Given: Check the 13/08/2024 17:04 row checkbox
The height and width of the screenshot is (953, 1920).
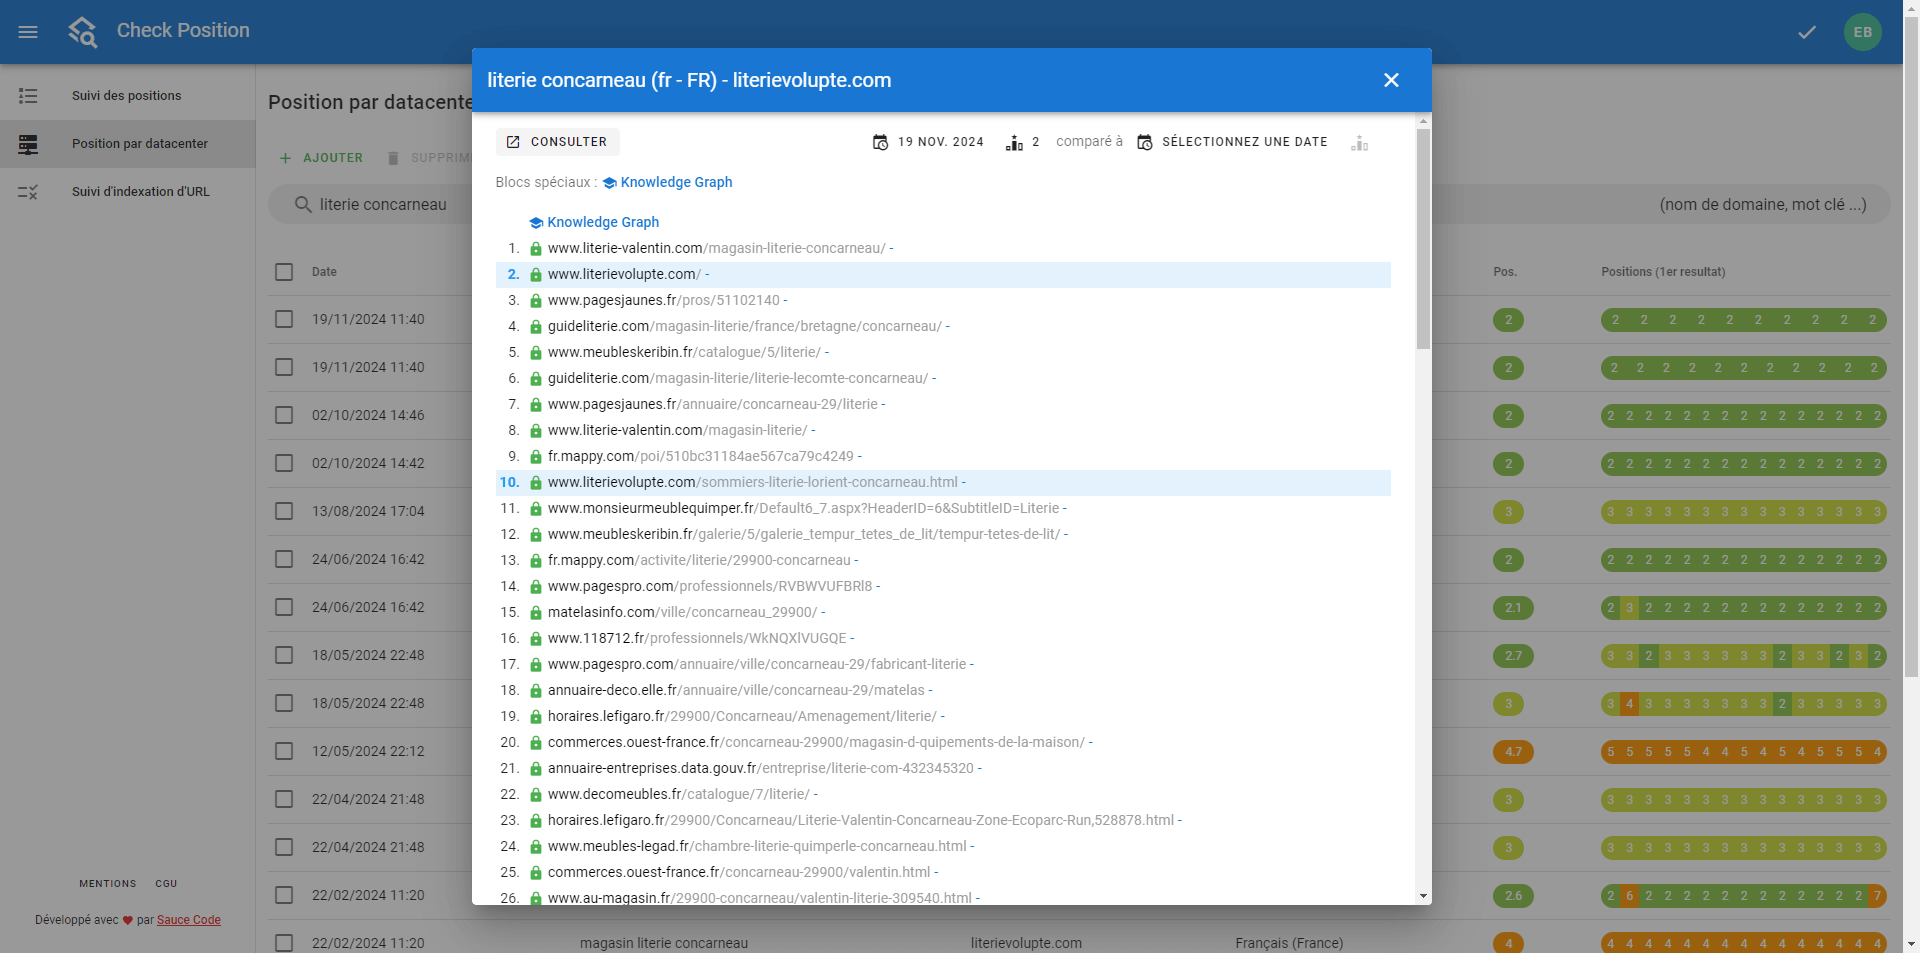Looking at the screenshot, I should (284, 511).
